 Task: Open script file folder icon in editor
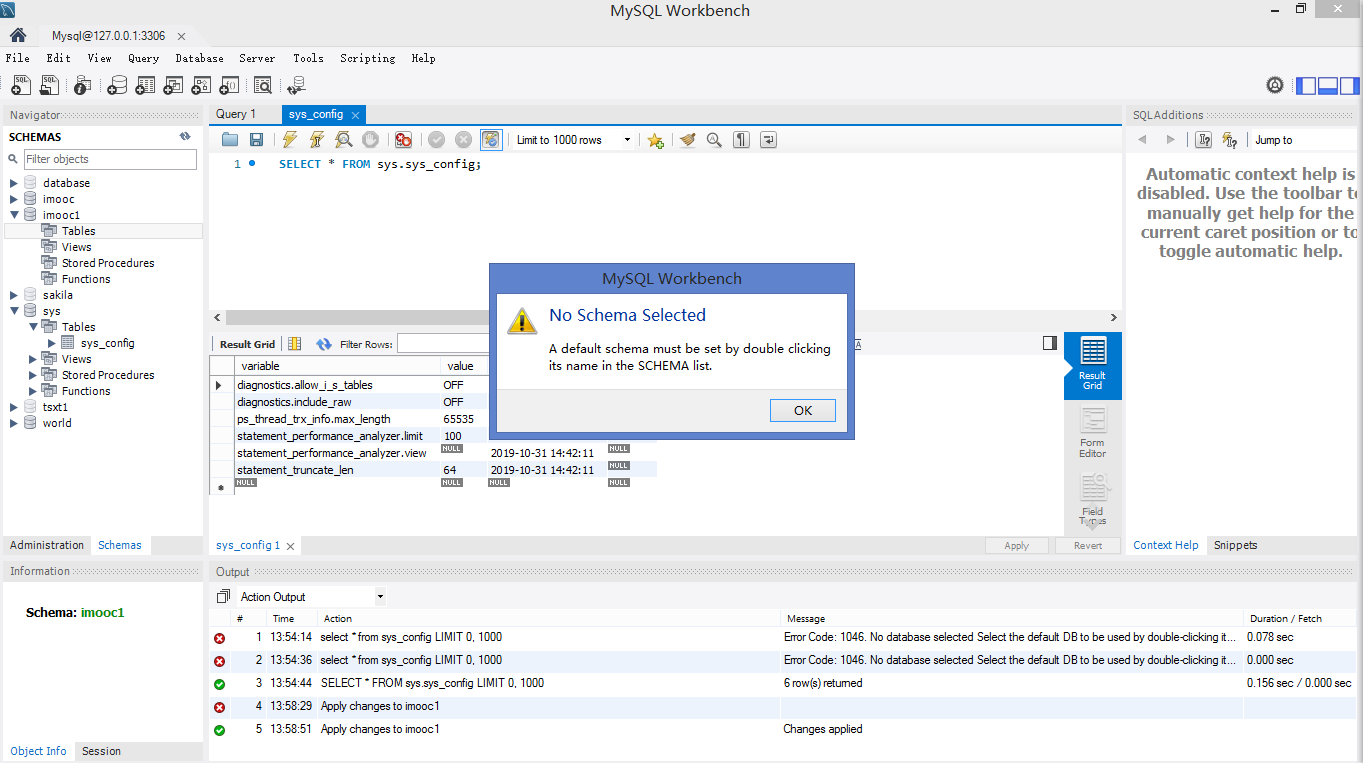click(x=230, y=140)
